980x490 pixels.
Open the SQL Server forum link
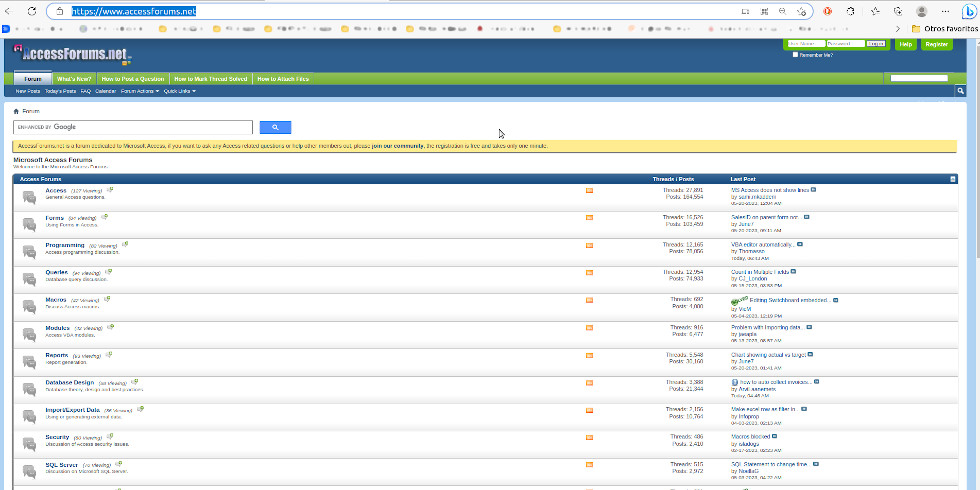(x=61, y=465)
